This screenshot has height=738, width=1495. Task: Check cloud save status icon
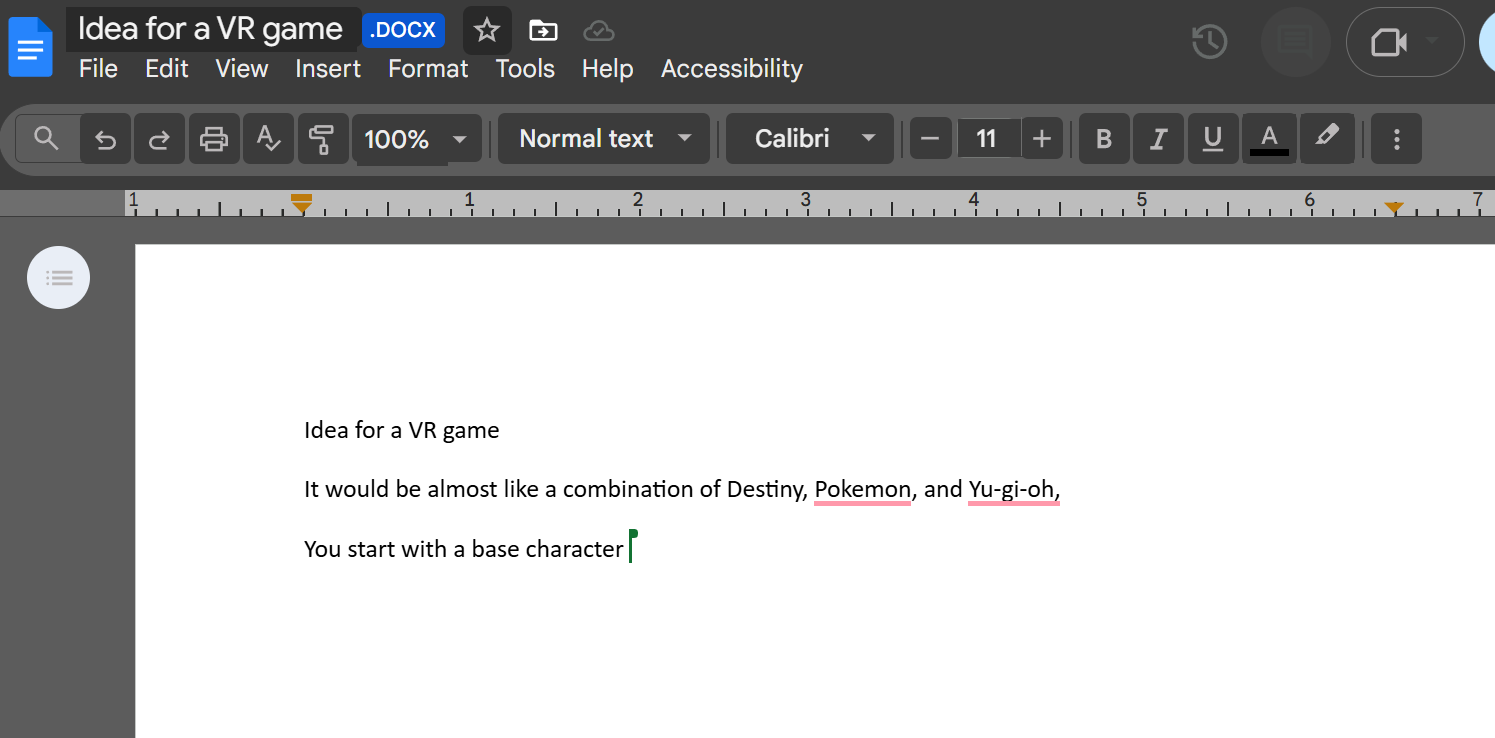tap(598, 31)
